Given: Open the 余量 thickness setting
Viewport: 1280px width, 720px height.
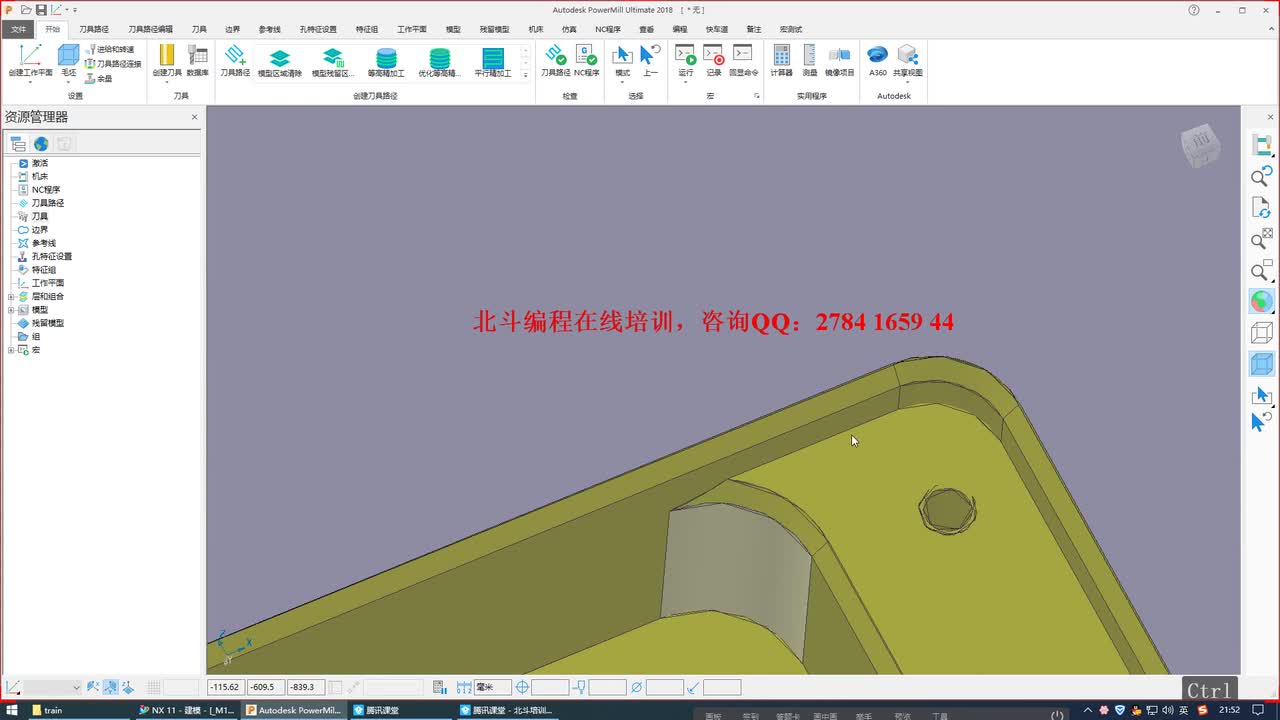Looking at the screenshot, I should [x=98, y=78].
